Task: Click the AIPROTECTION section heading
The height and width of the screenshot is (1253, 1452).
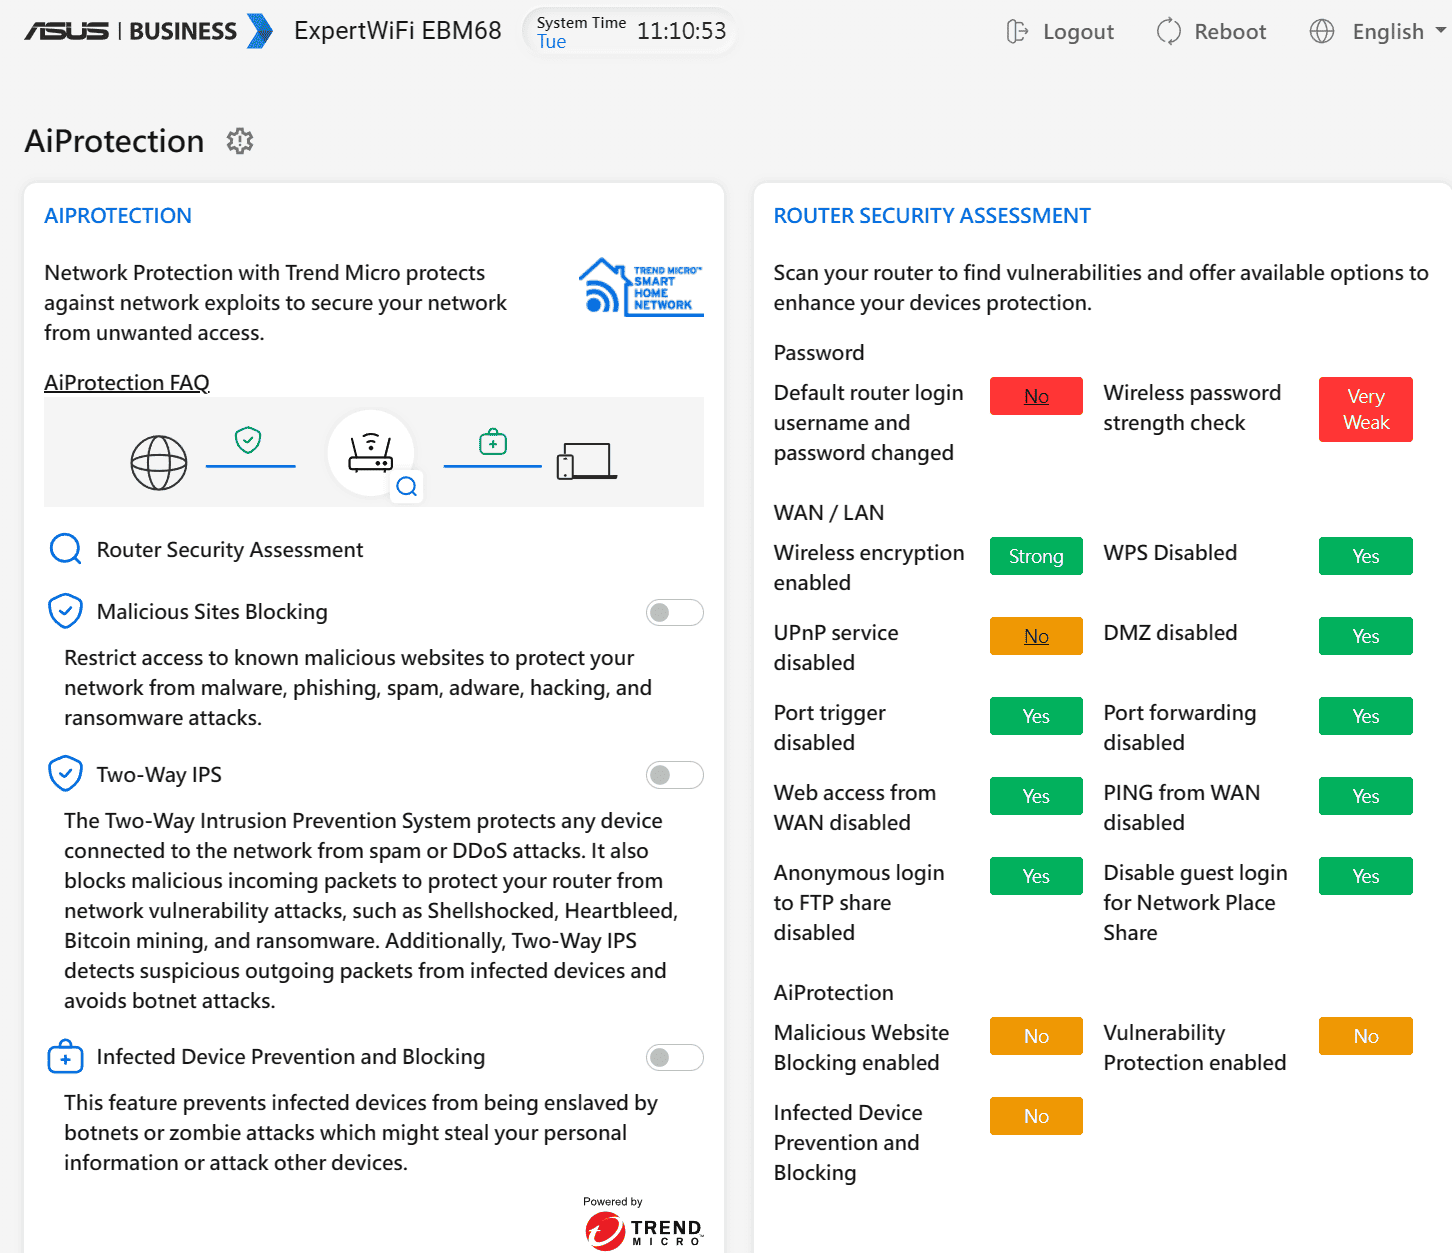Action: click(118, 216)
